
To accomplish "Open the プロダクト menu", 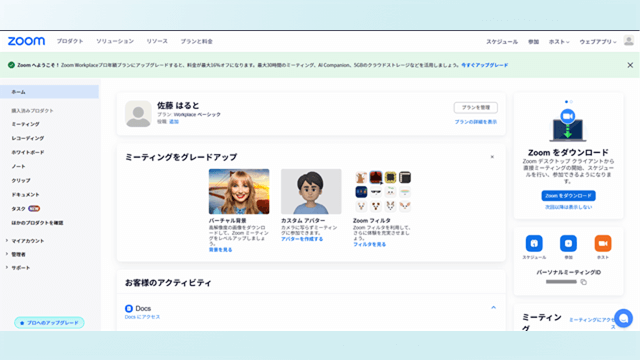I will coord(70,41).
